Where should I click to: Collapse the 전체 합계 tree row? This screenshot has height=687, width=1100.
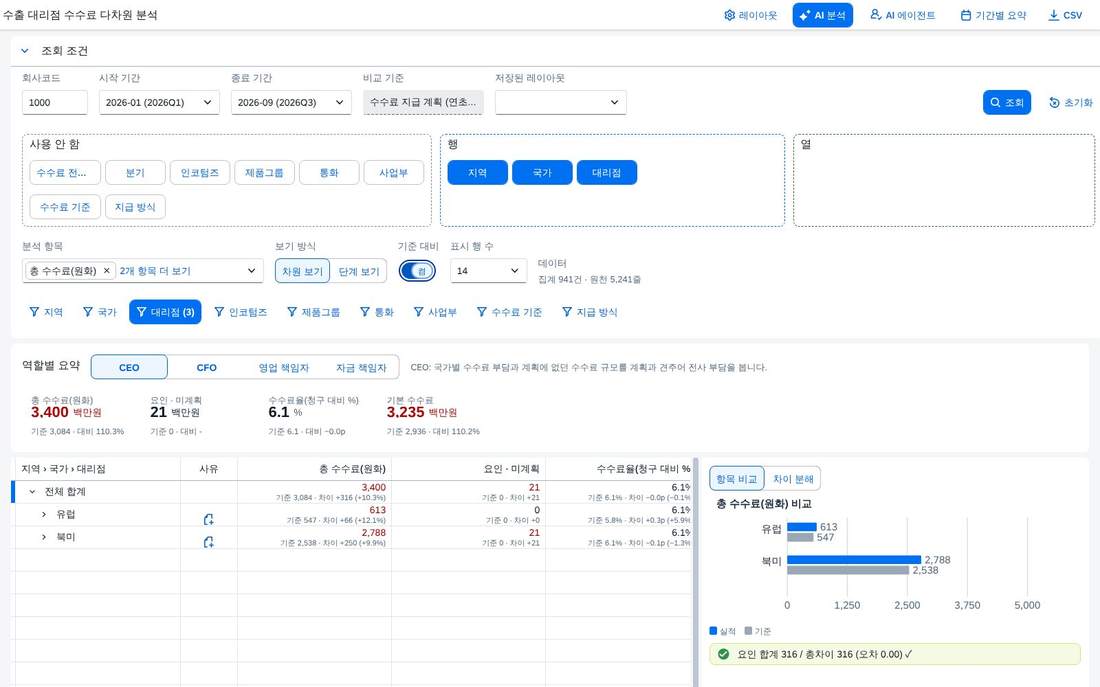click(x=32, y=492)
